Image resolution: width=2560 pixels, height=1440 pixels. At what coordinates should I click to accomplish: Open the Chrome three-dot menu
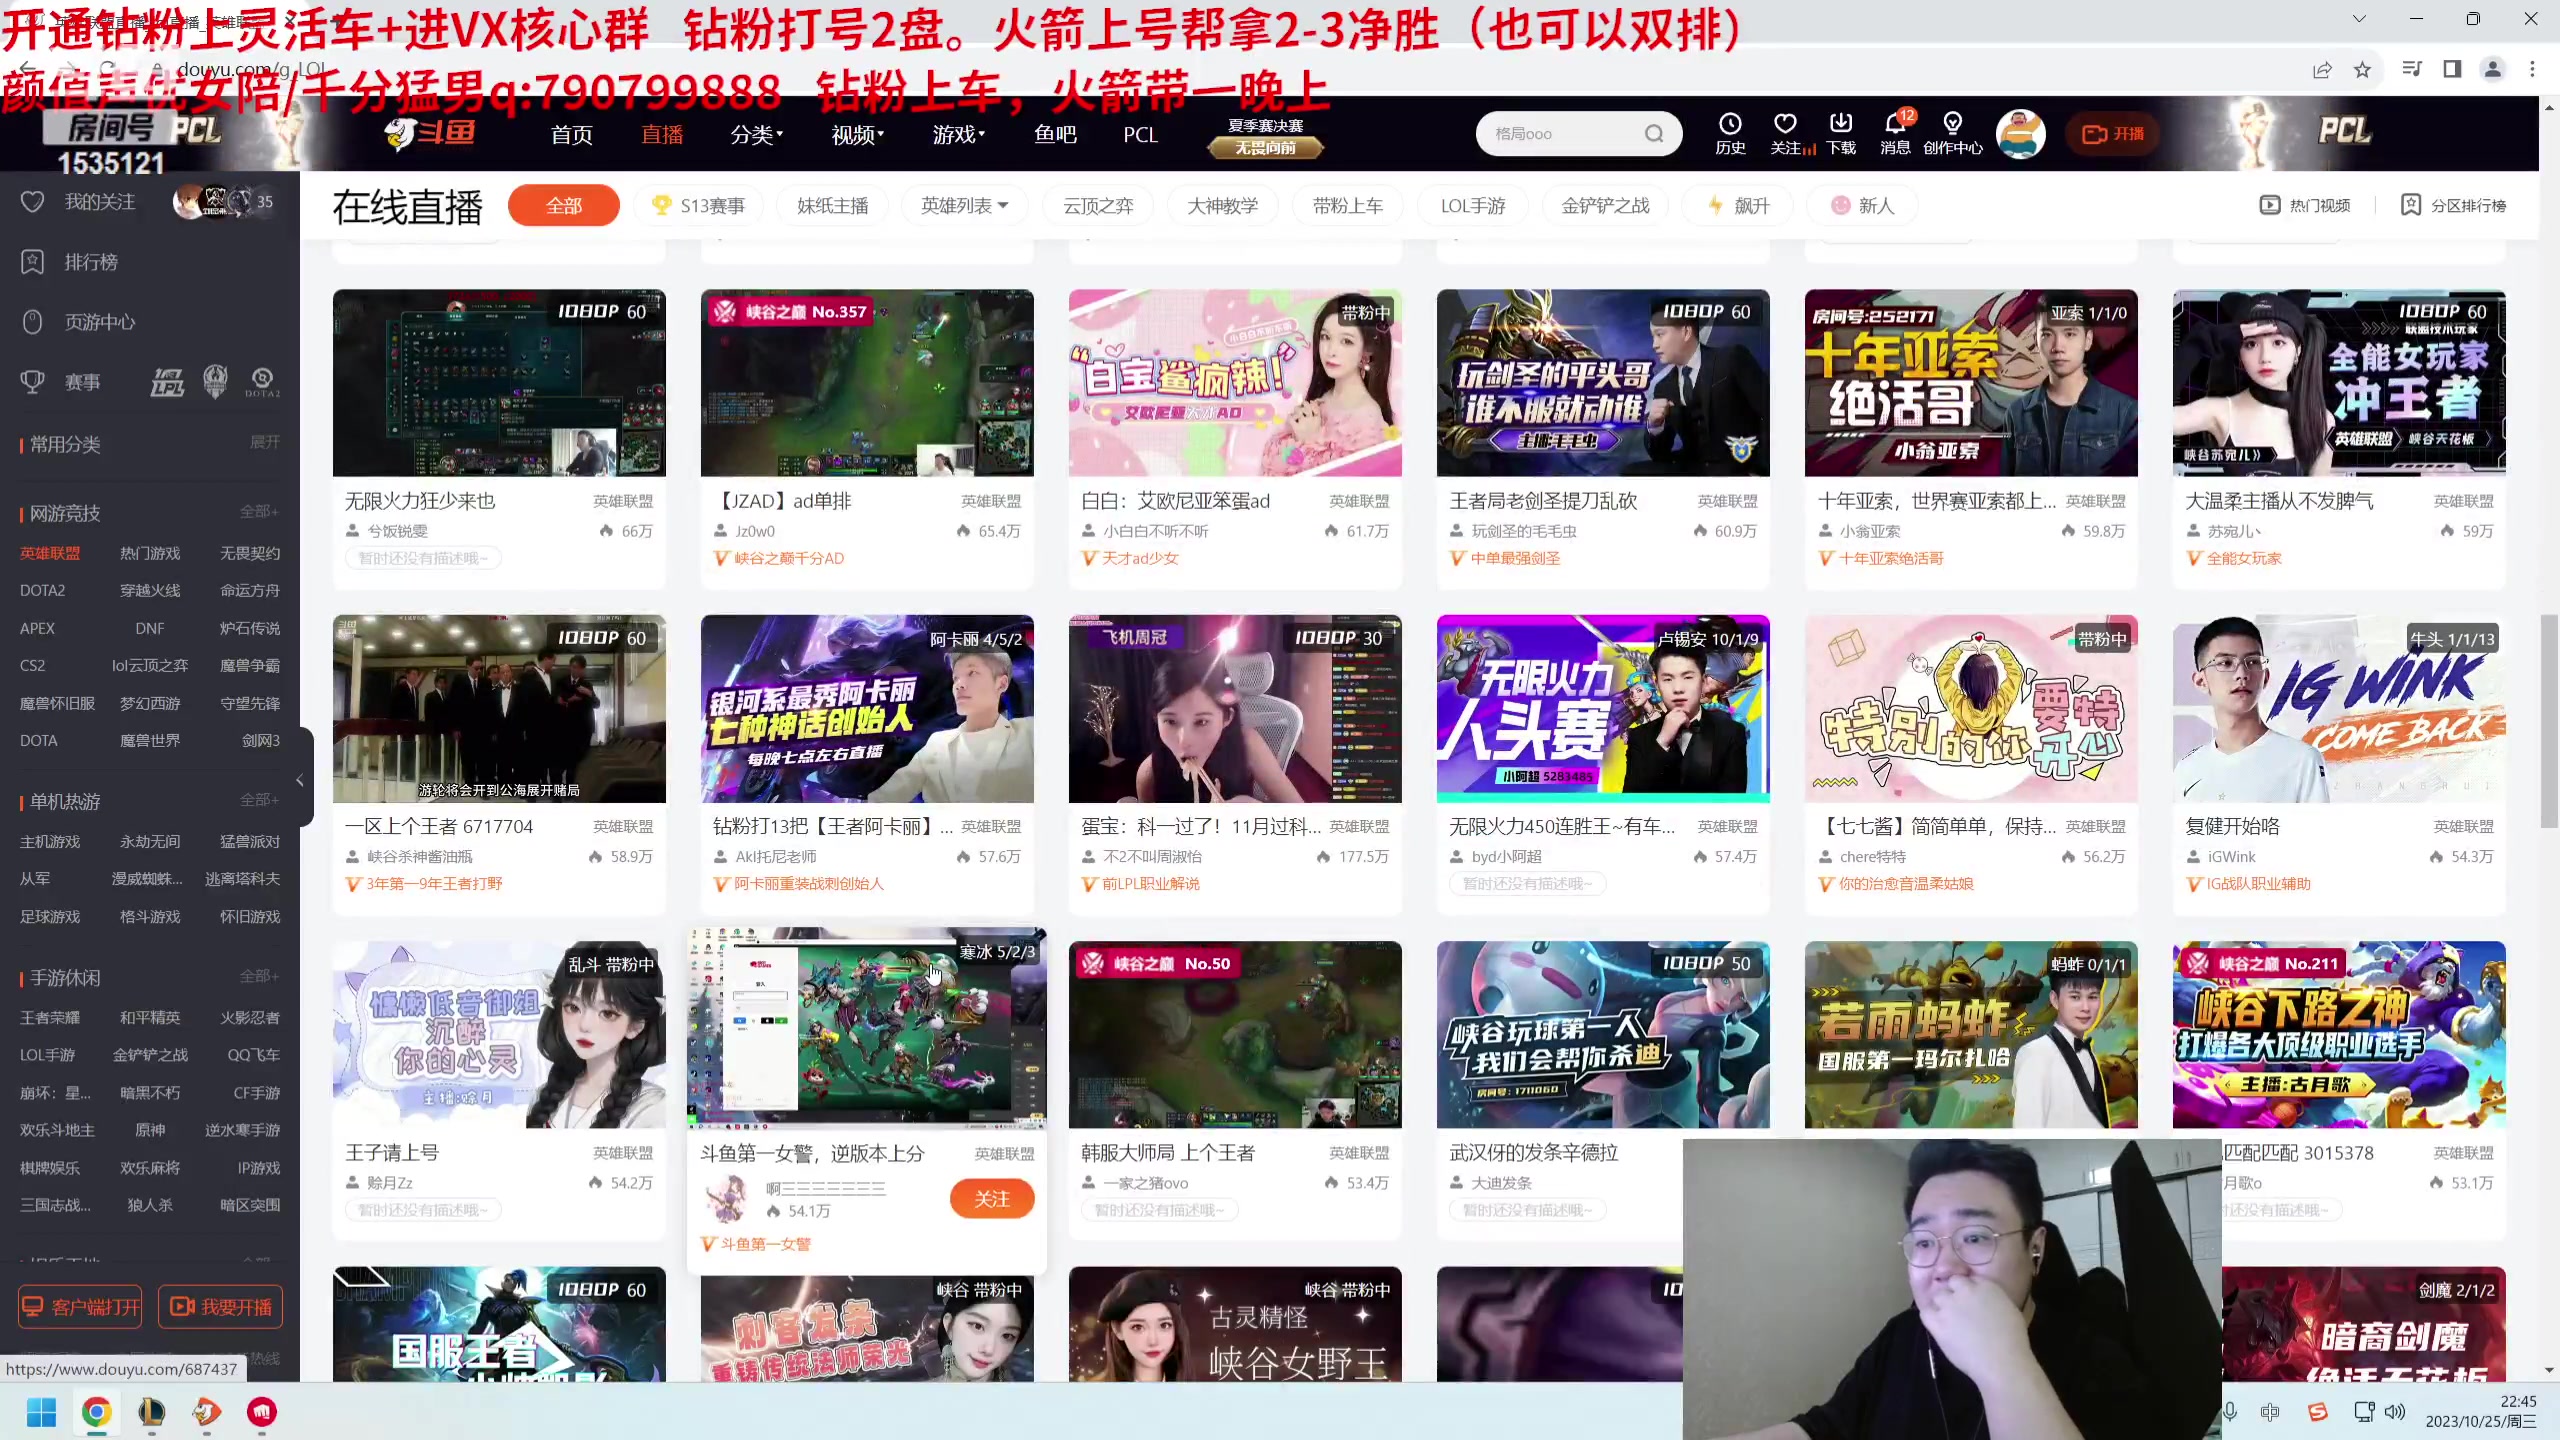click(x=2532, y=69)
